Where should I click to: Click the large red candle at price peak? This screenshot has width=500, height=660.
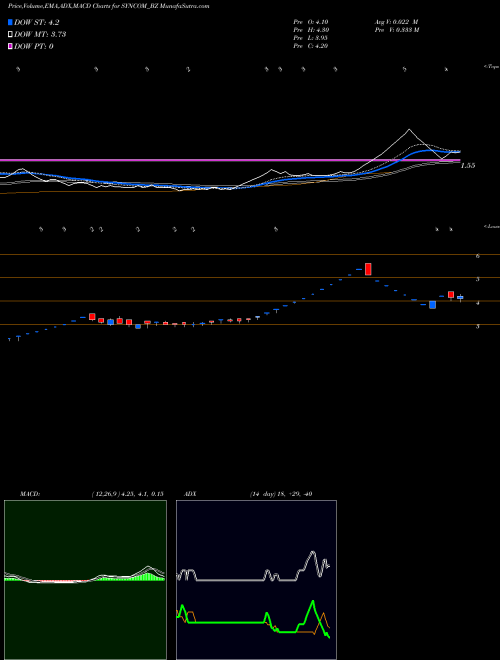[368, 269]
